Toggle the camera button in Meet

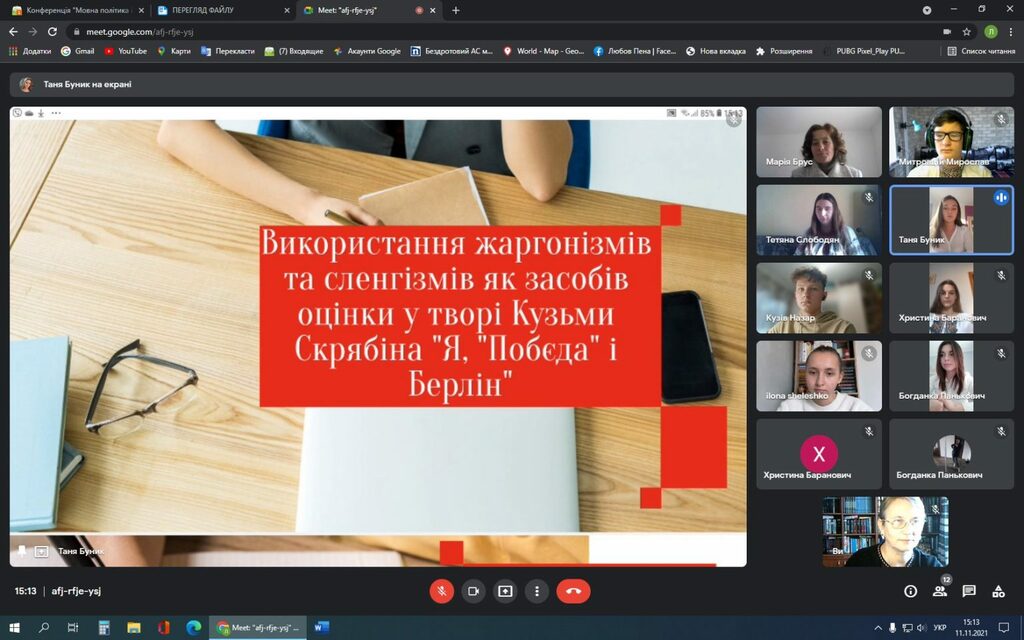tap(473, 591)
